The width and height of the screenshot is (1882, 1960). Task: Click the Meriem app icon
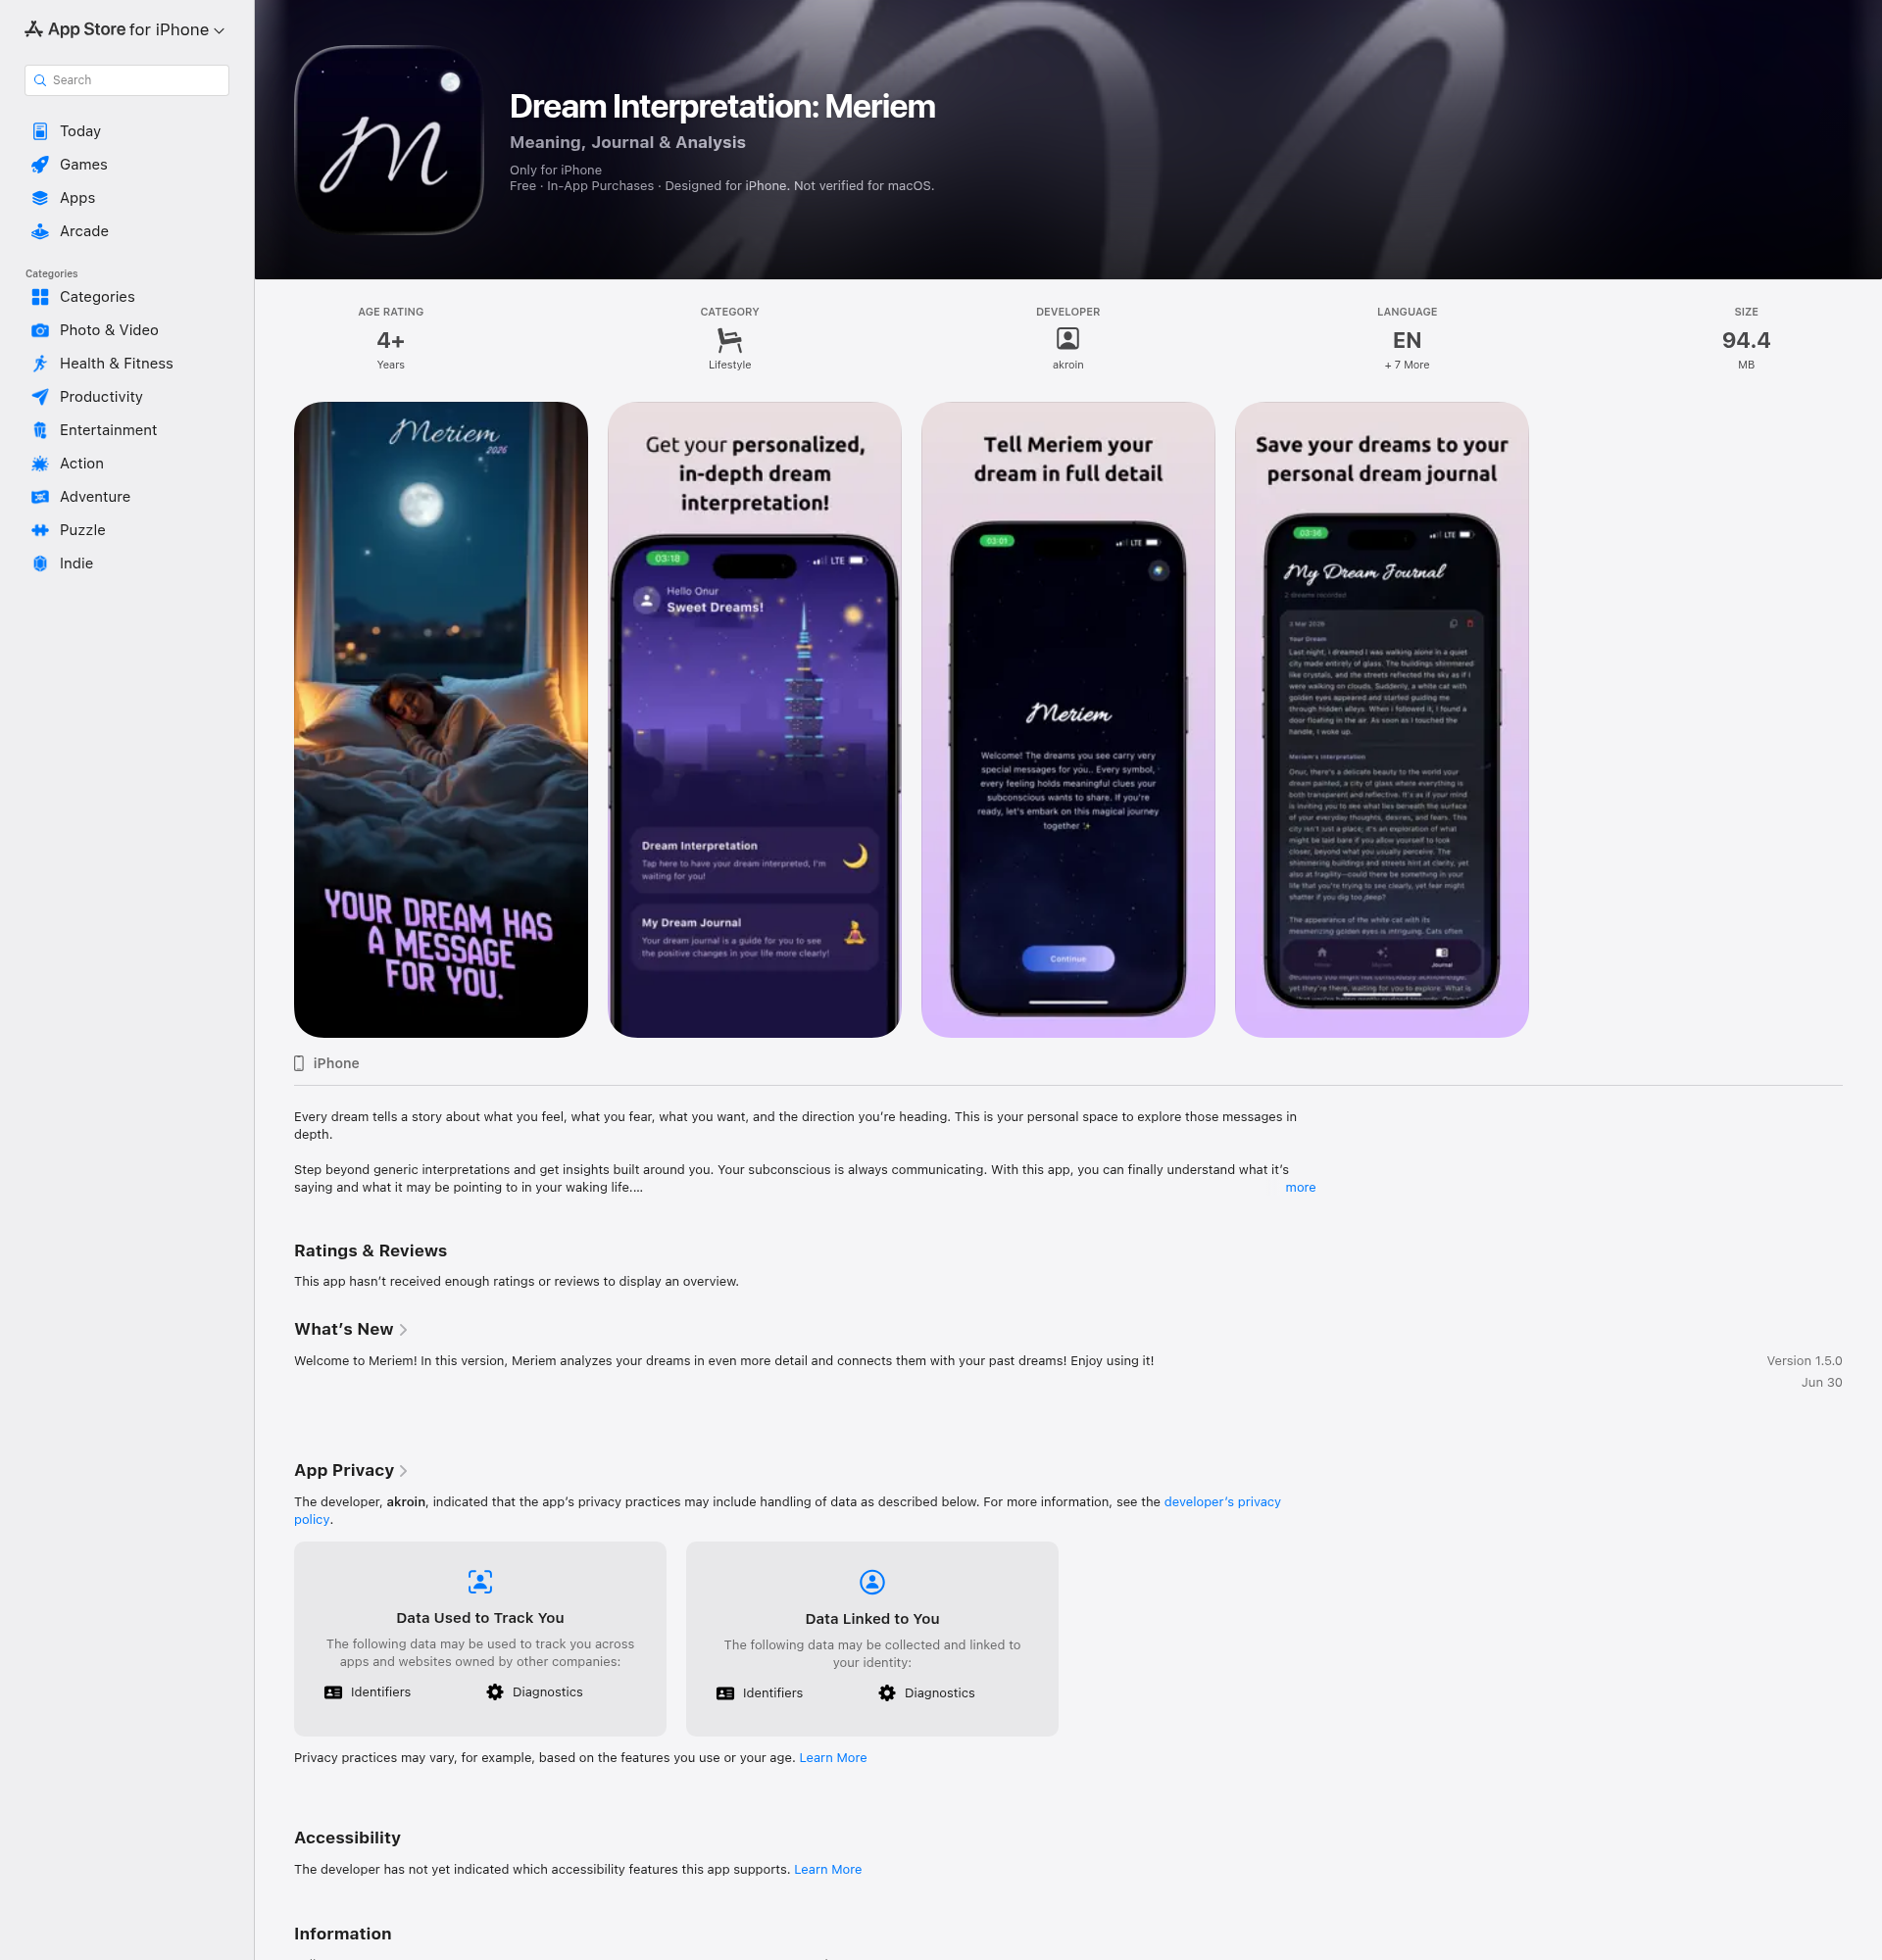389,140
